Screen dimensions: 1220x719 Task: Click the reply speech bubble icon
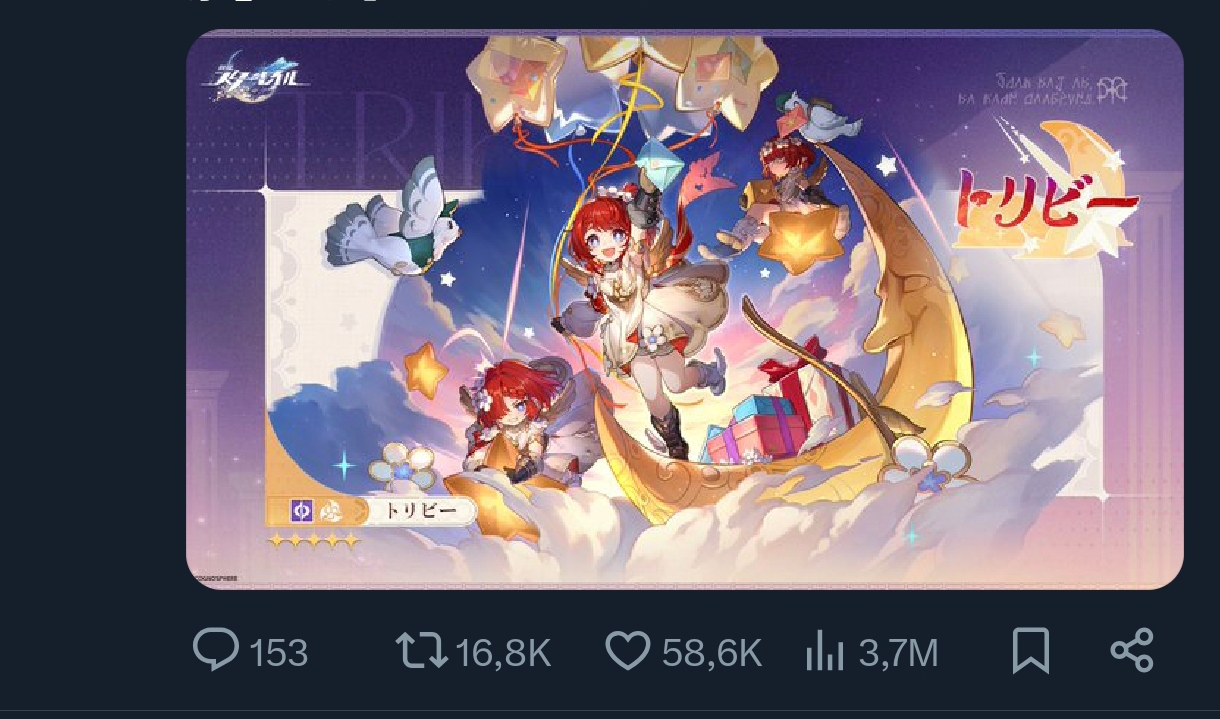point(215,651)
